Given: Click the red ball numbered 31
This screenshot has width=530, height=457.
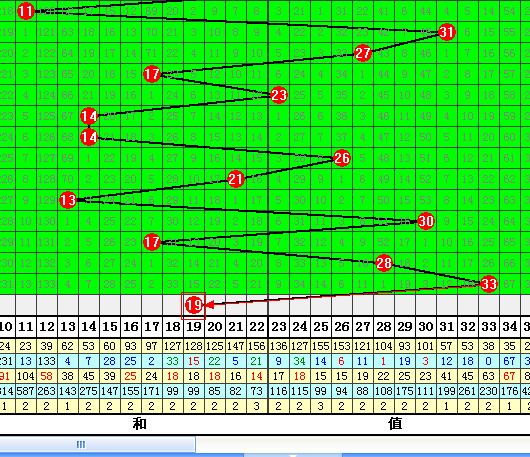Looking at the screenshot, I should (x=447, y=32).
